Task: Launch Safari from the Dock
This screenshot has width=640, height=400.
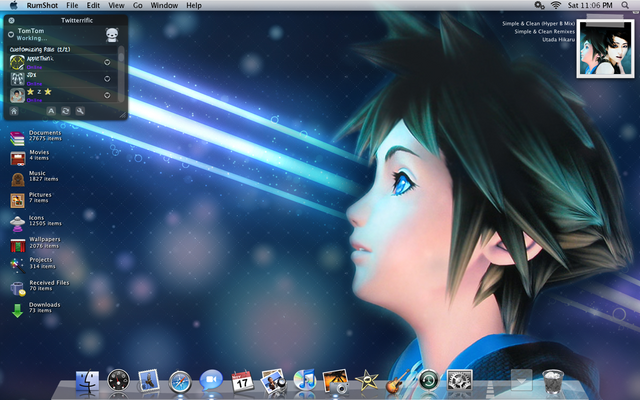Action: click(180, 382)
